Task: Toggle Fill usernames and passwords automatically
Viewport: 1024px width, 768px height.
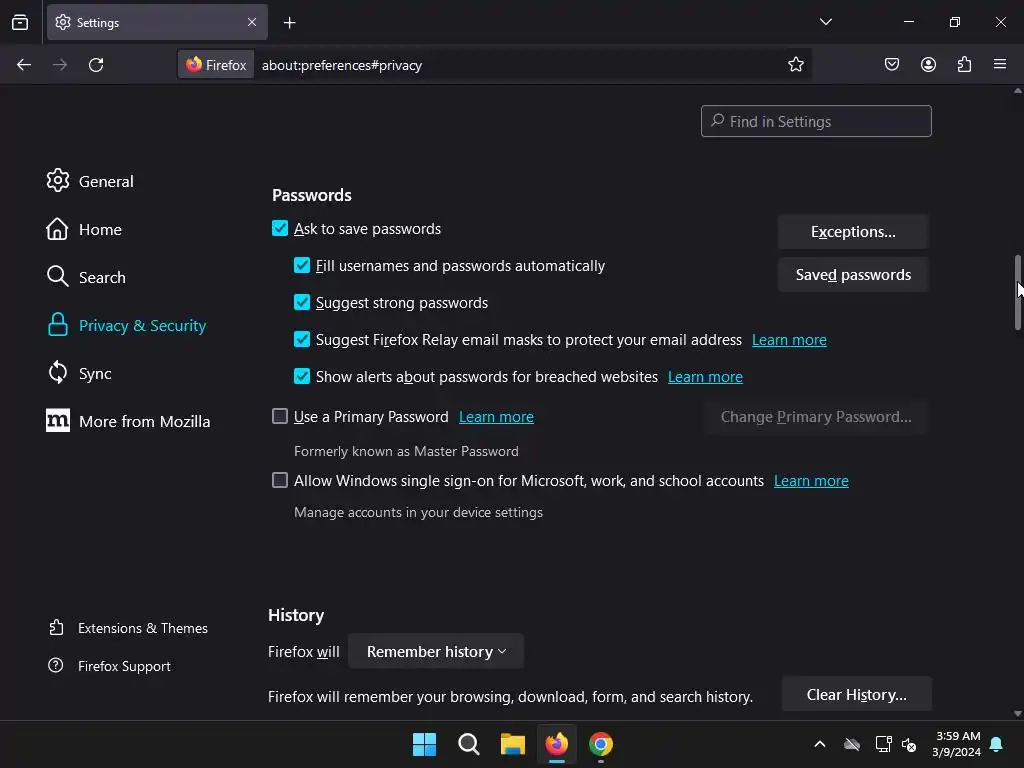Action: 302,265
